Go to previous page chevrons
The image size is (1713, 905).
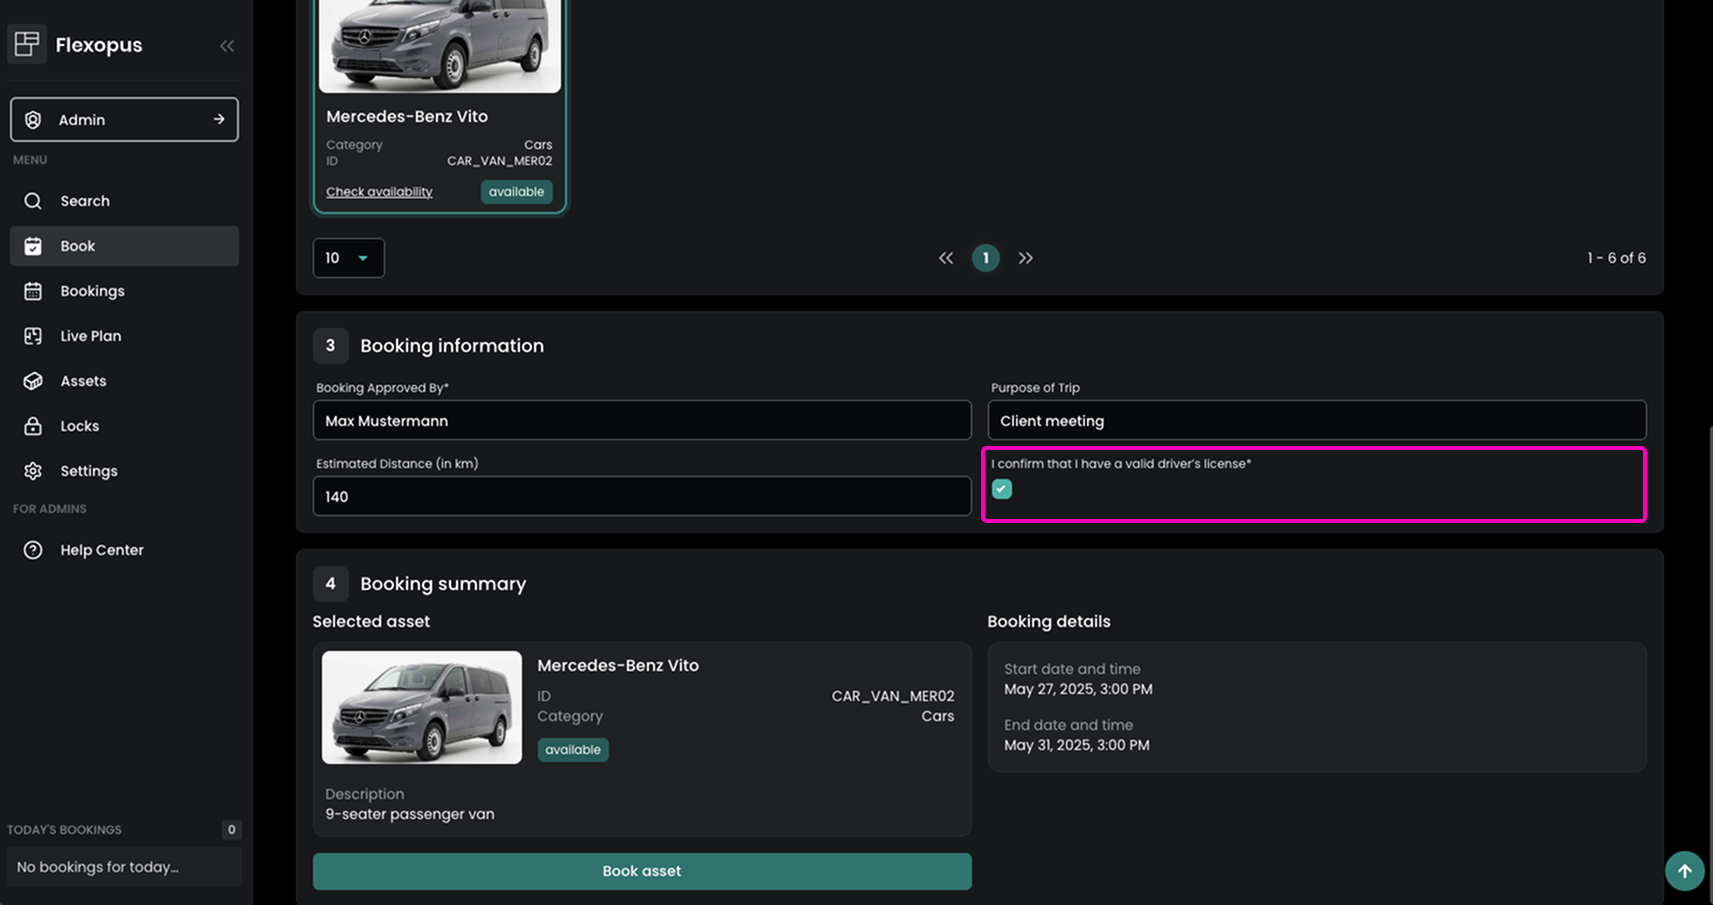946,258
